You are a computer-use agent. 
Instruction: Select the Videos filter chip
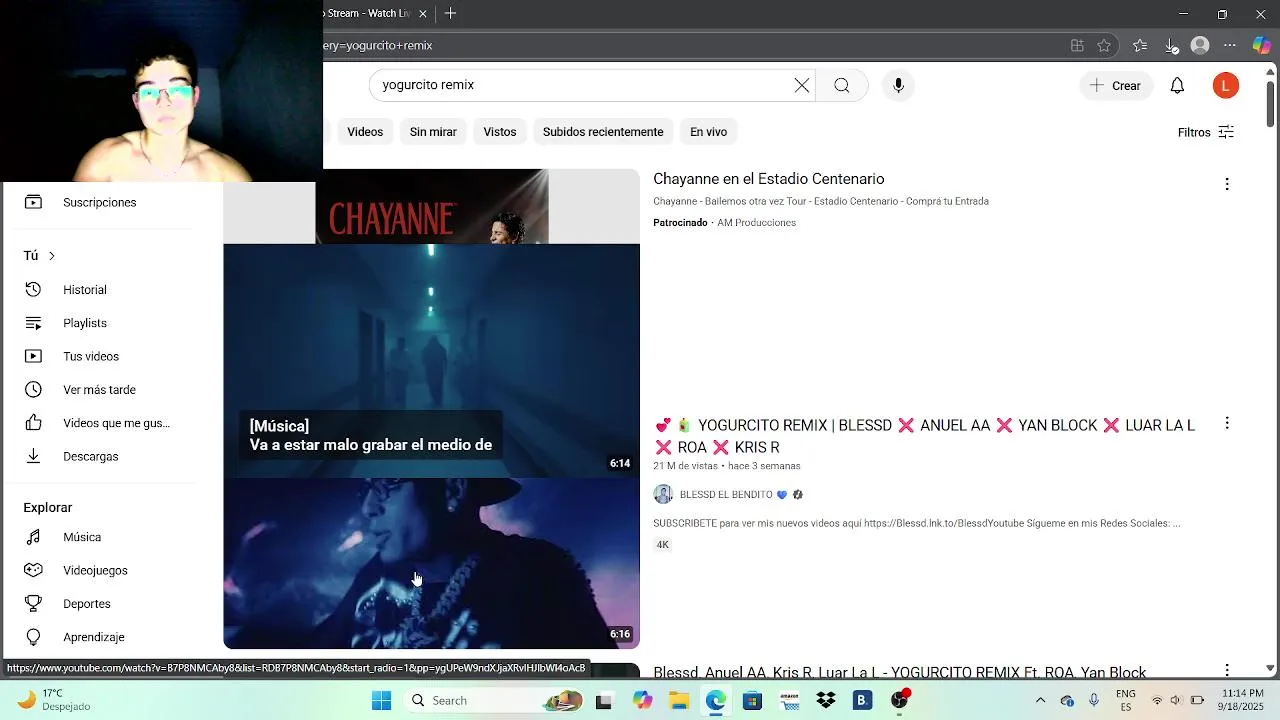(365, 132)
